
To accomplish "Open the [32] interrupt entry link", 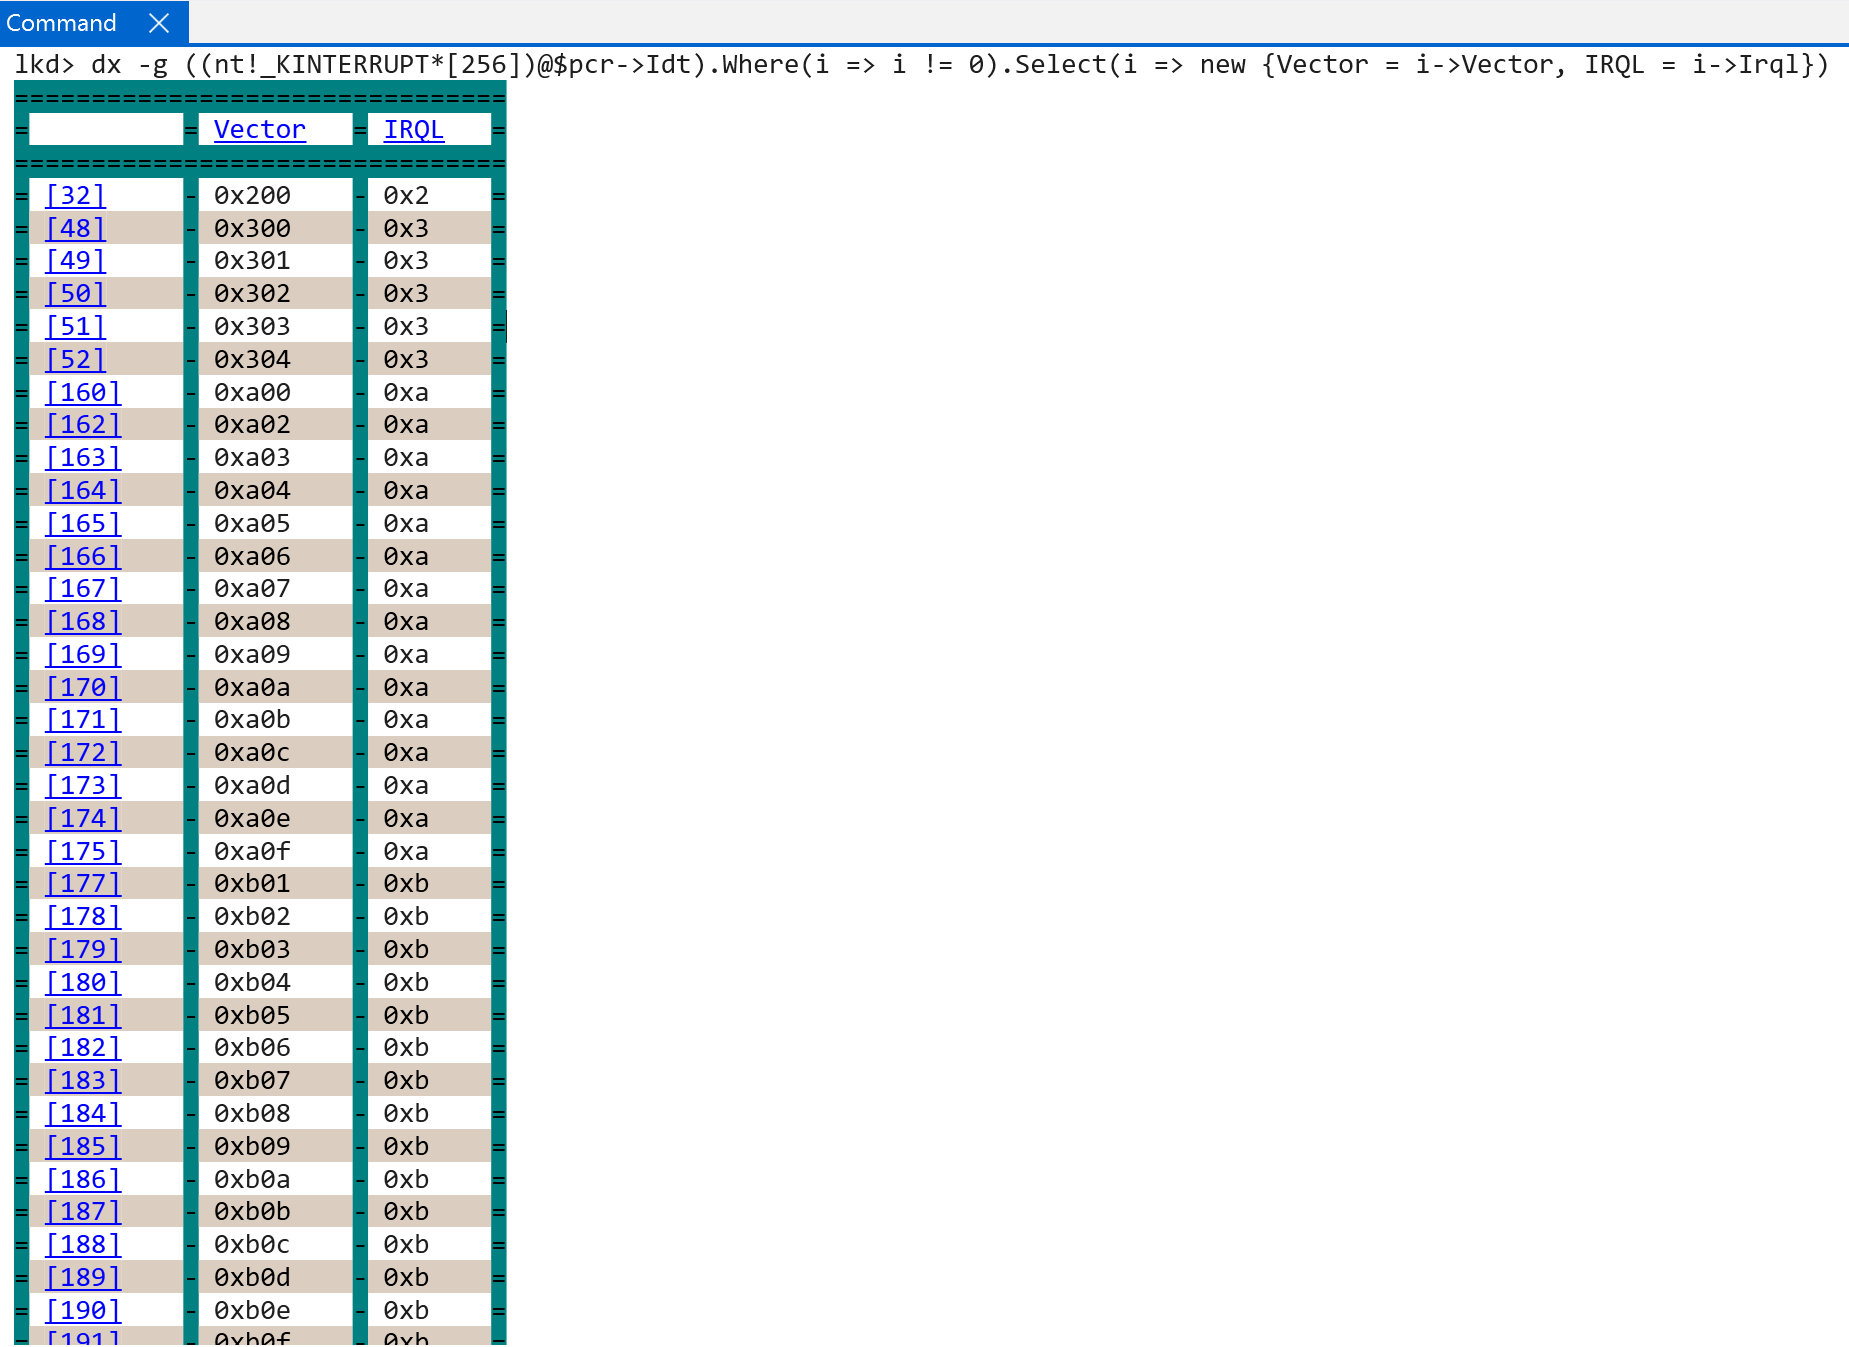I will pyautogui.click(x=75, y=196).
